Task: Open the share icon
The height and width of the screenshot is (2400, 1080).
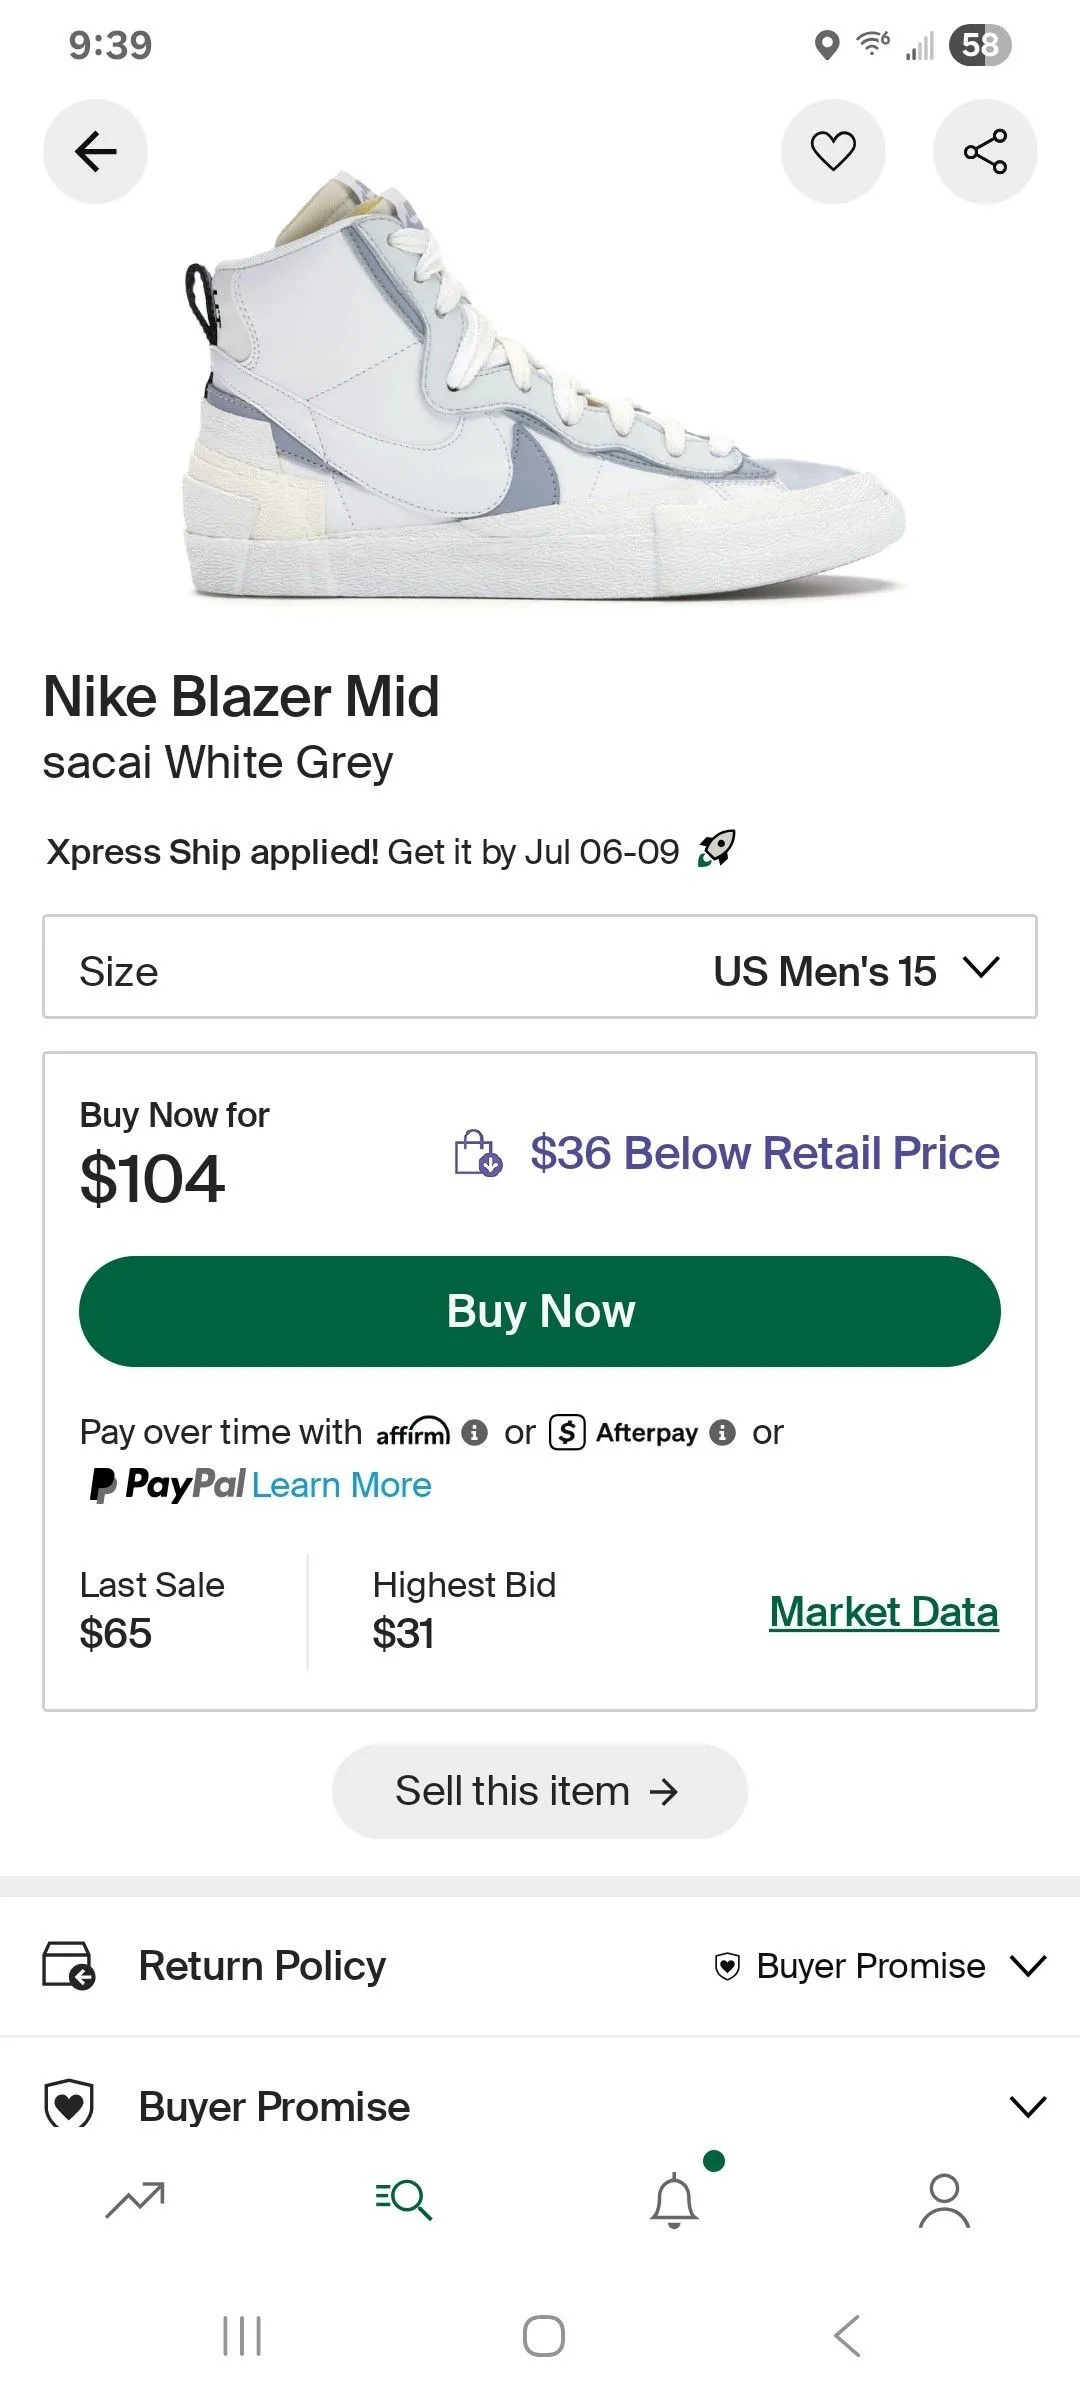Action: tap(985, 152)
